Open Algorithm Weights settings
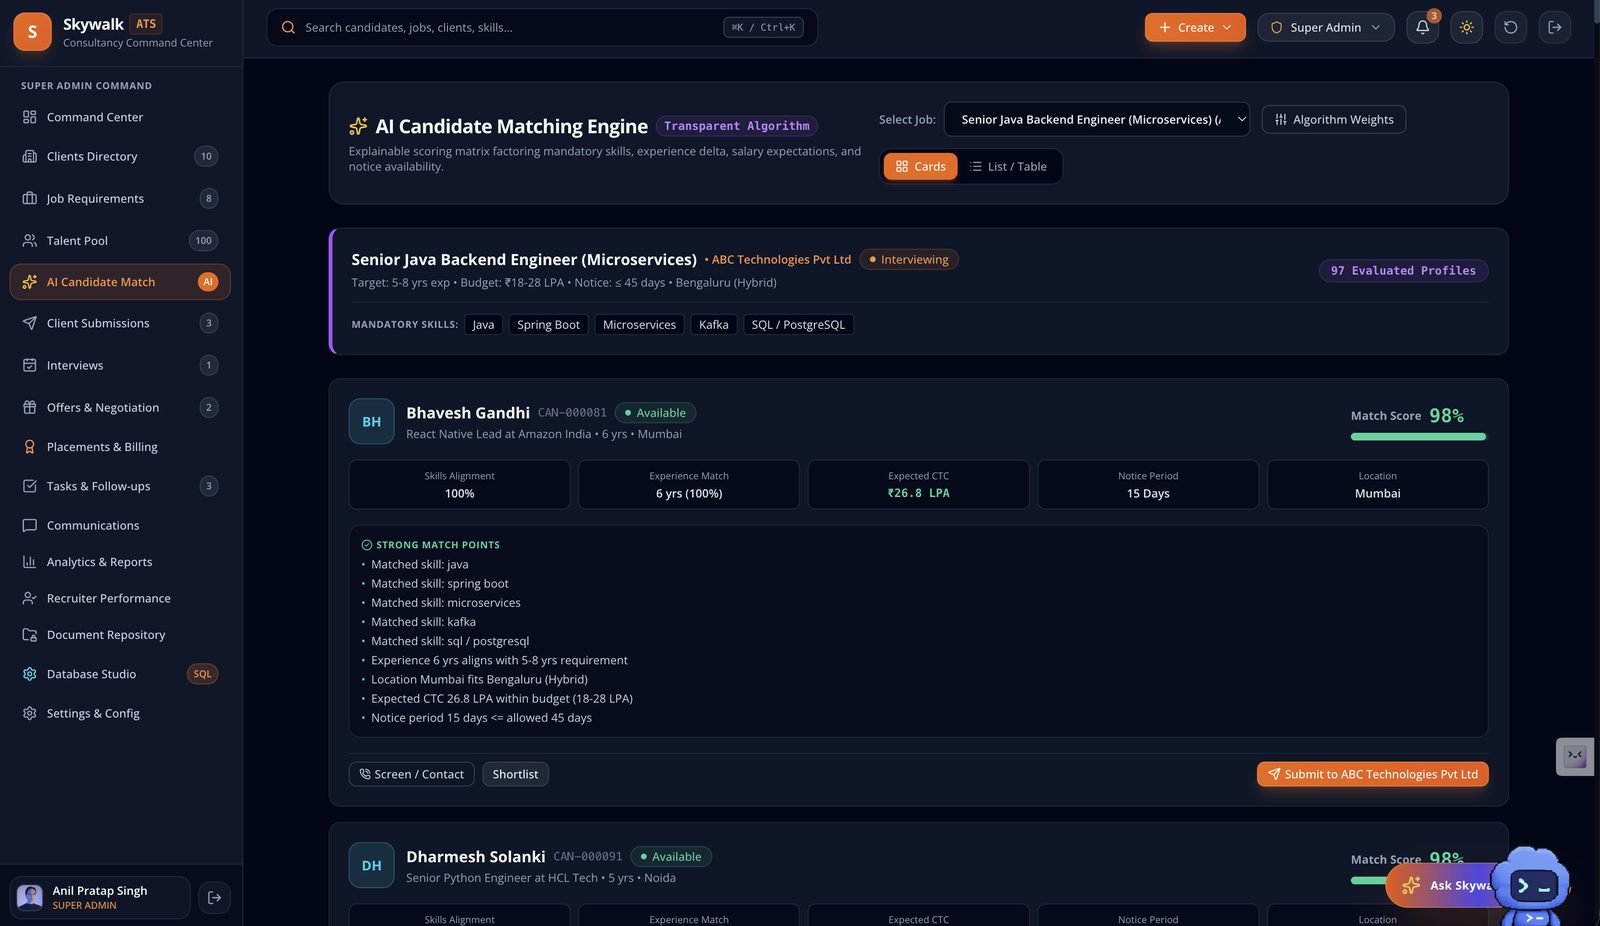This screenshot has height=926, width=1600. pos(1334,119)
